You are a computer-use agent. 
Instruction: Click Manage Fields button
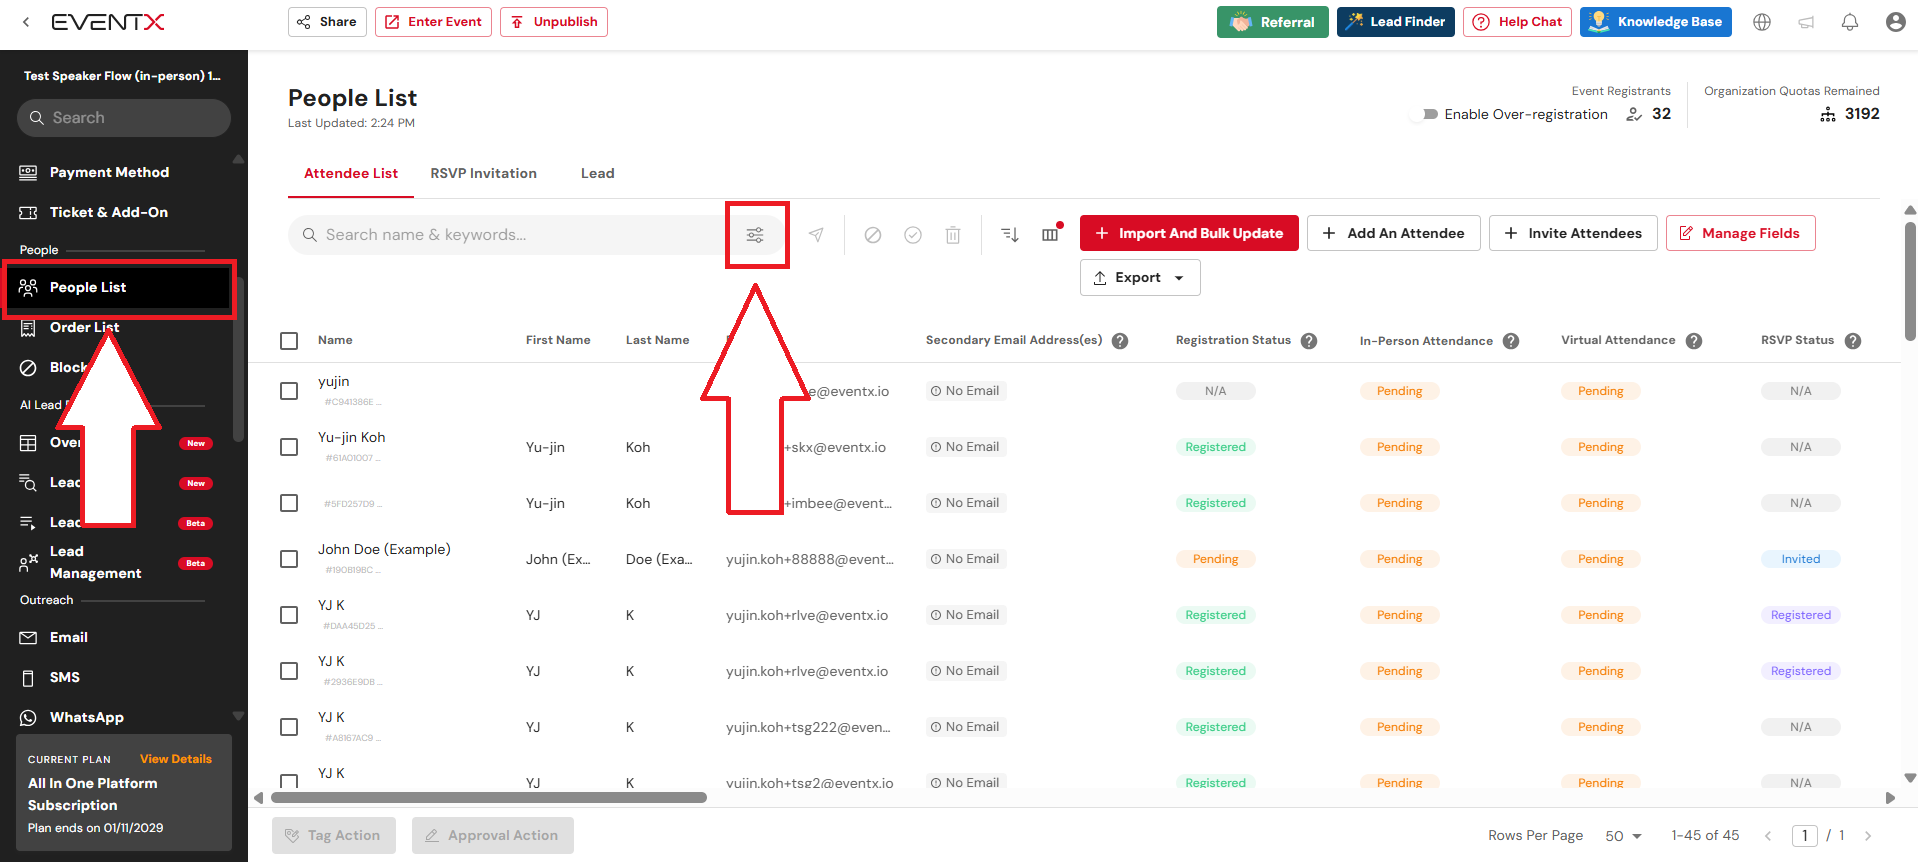1740,233
